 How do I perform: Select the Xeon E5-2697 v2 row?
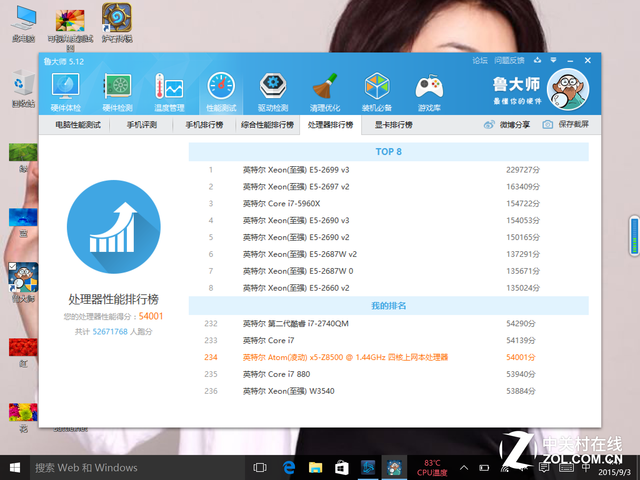[x=389, y=187]
